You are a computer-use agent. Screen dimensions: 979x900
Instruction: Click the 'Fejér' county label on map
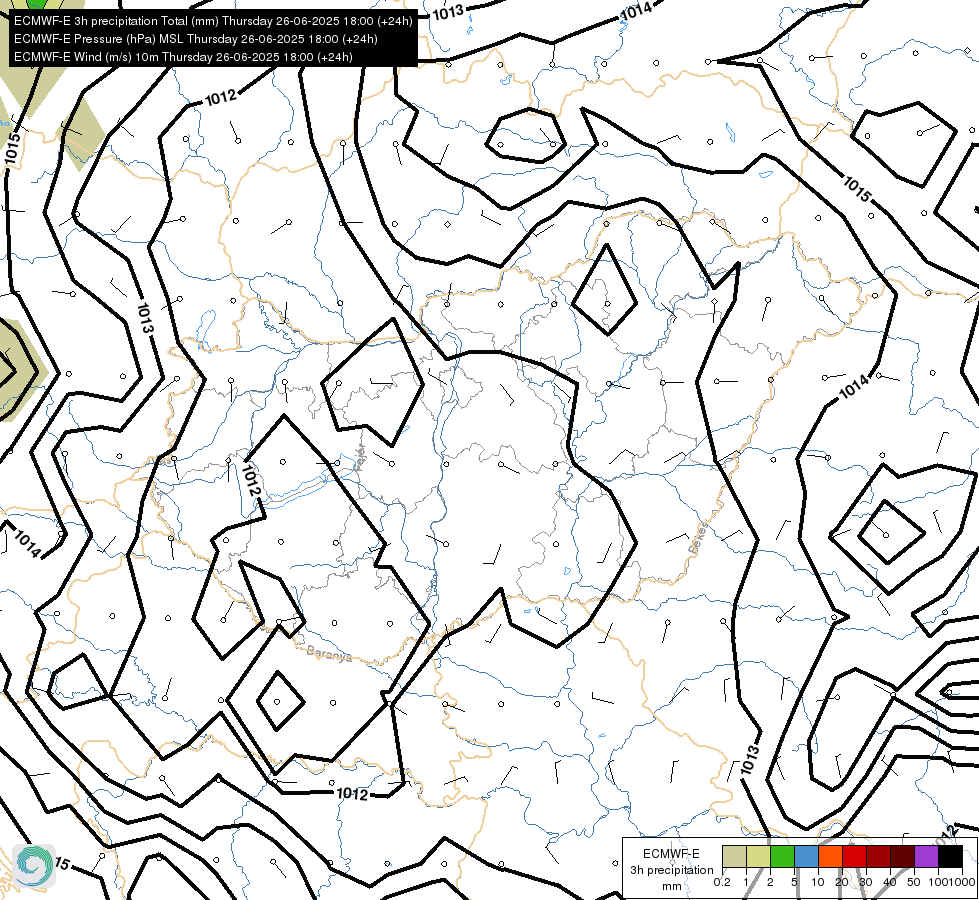pos(360,460)
